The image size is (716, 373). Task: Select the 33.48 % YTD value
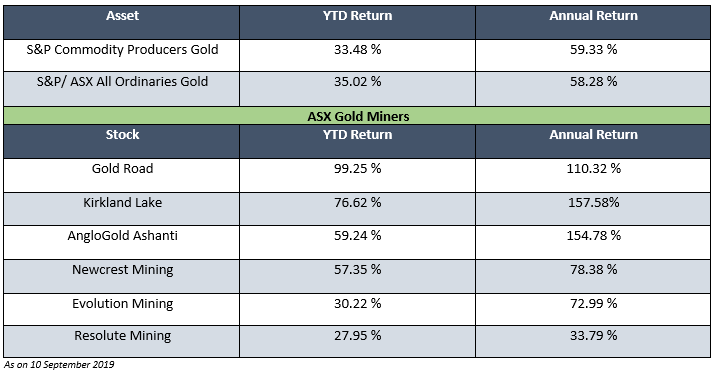pyautogui.click(x=358, y=49)
